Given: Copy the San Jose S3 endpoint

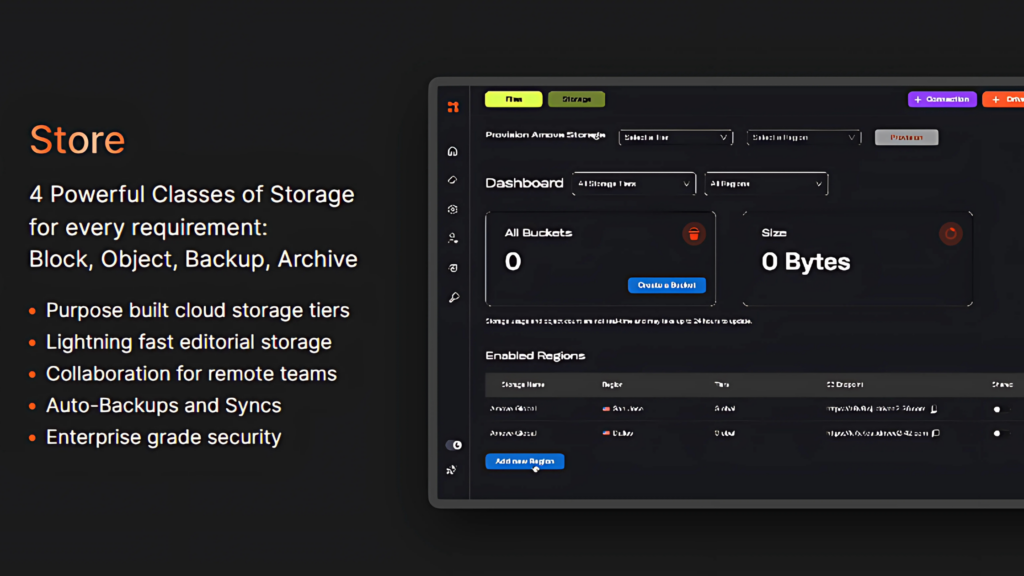Looking at the screenshot, I should coord(934,409).
